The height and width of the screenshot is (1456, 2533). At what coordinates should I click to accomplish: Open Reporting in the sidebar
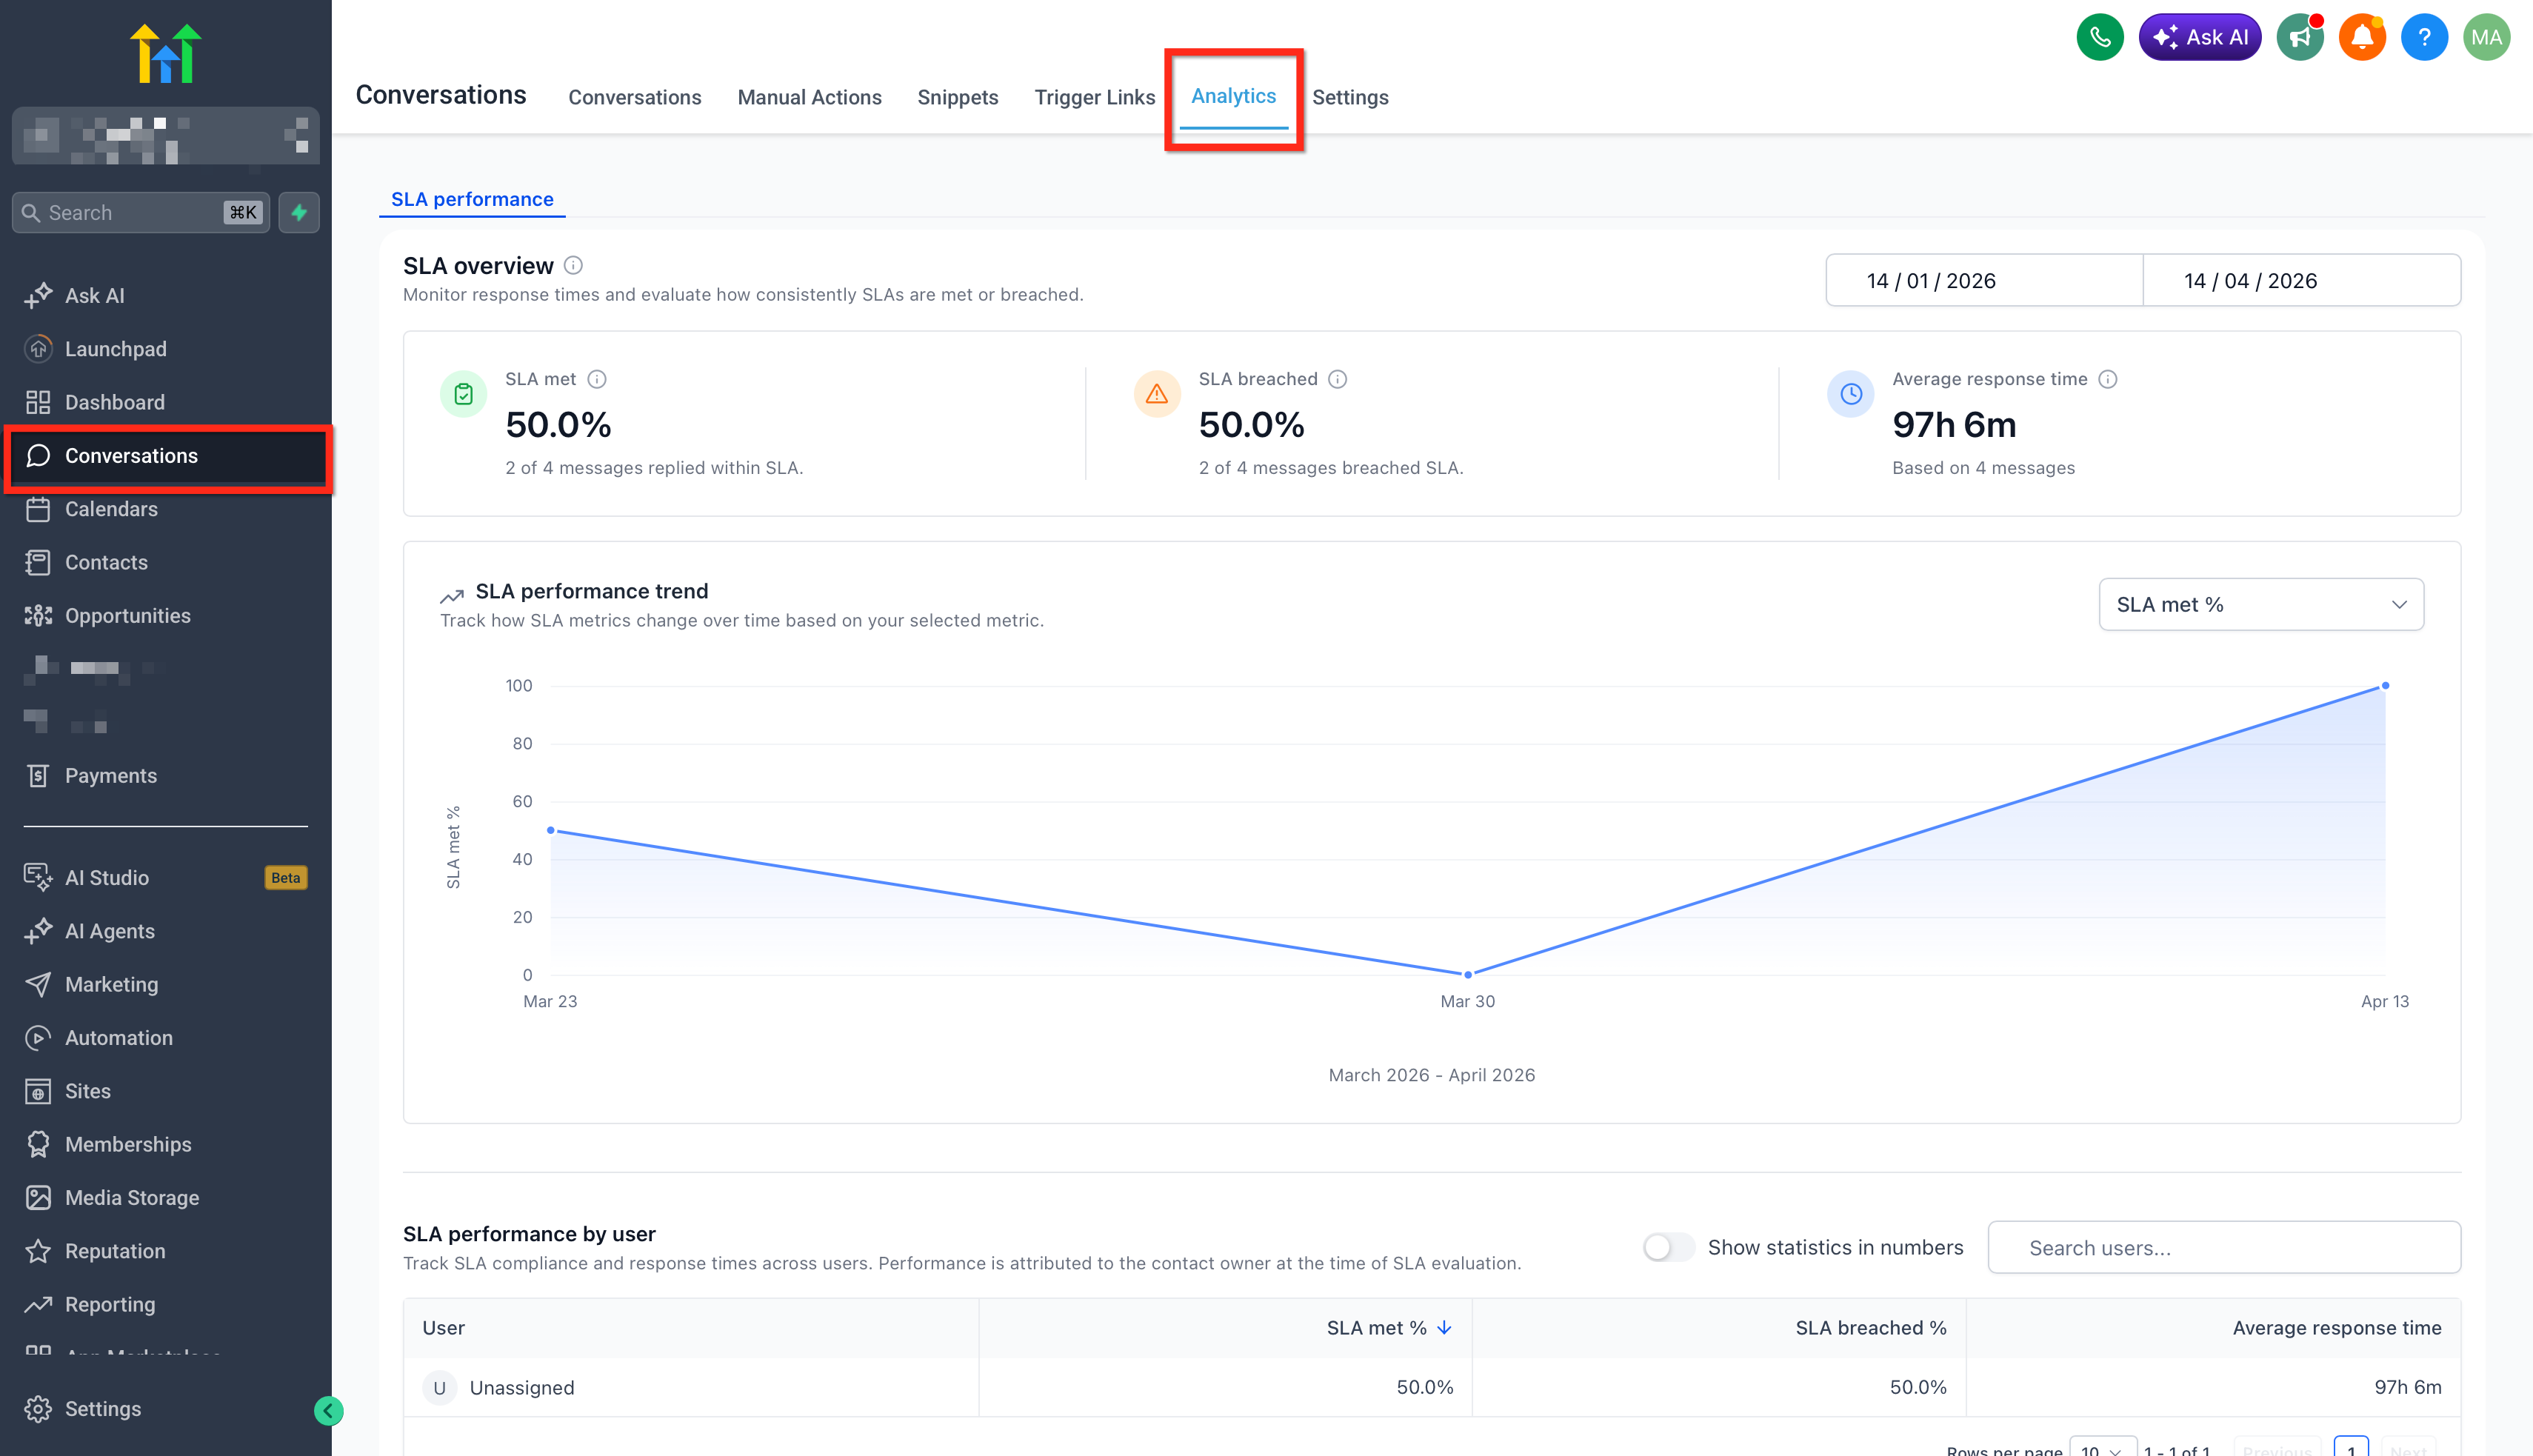click(110, 1304)
